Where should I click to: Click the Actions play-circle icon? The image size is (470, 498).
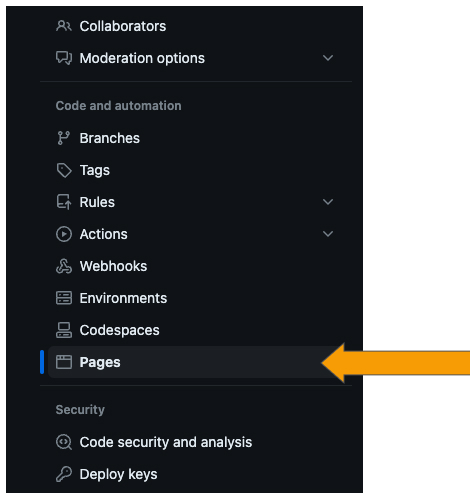64,234
